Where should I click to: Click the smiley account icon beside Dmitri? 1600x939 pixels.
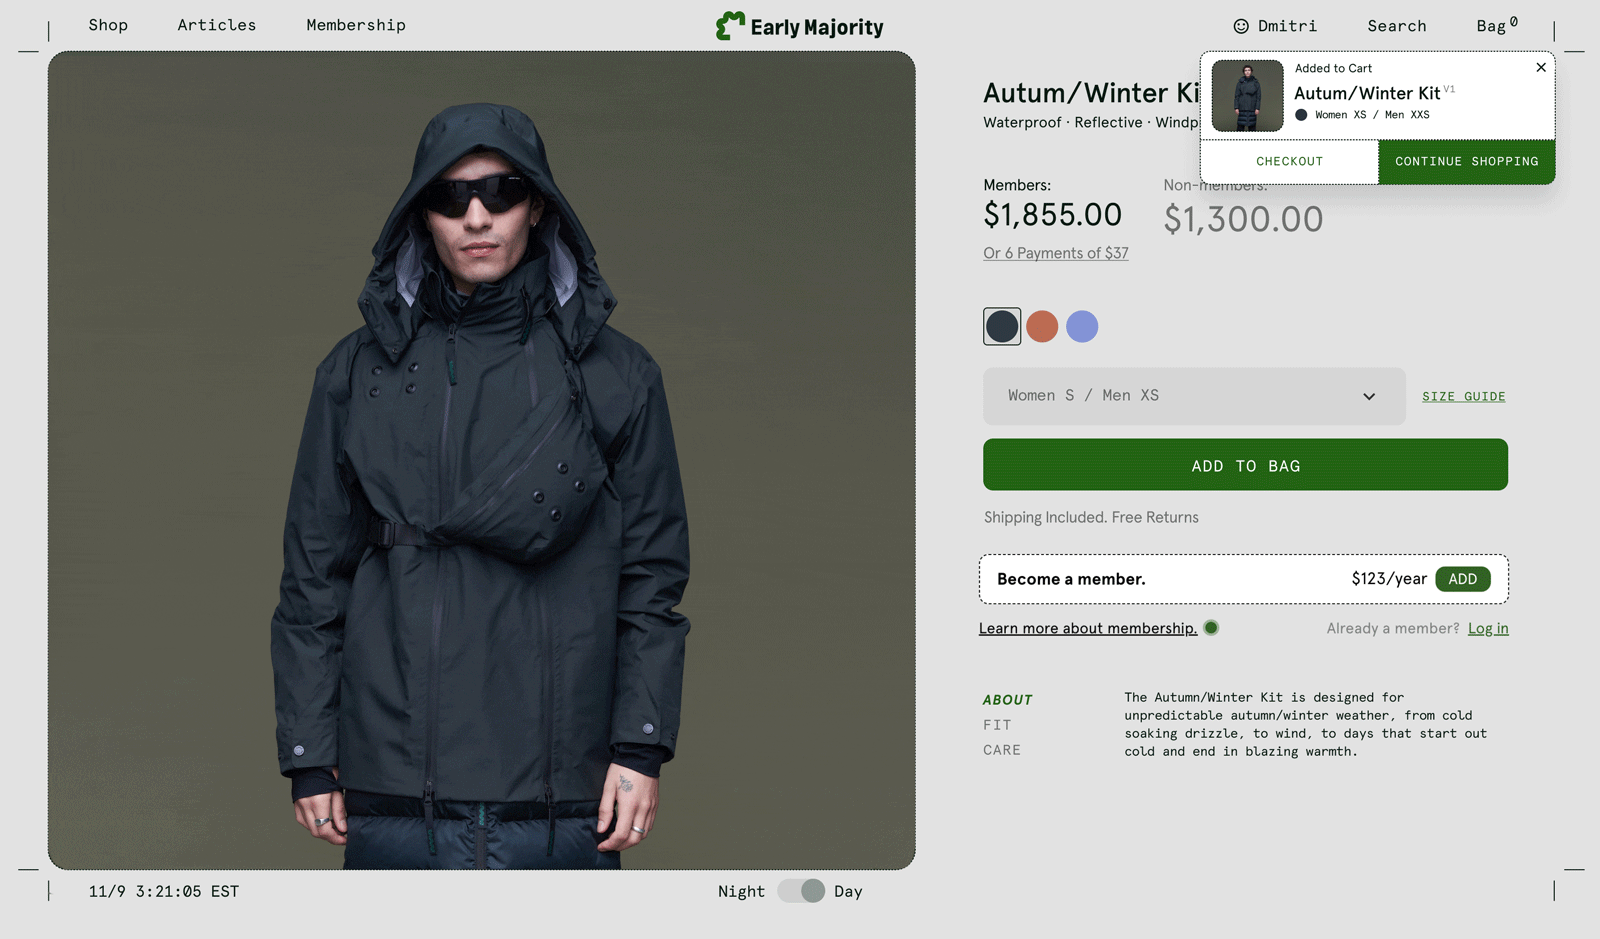(1241, 26)
